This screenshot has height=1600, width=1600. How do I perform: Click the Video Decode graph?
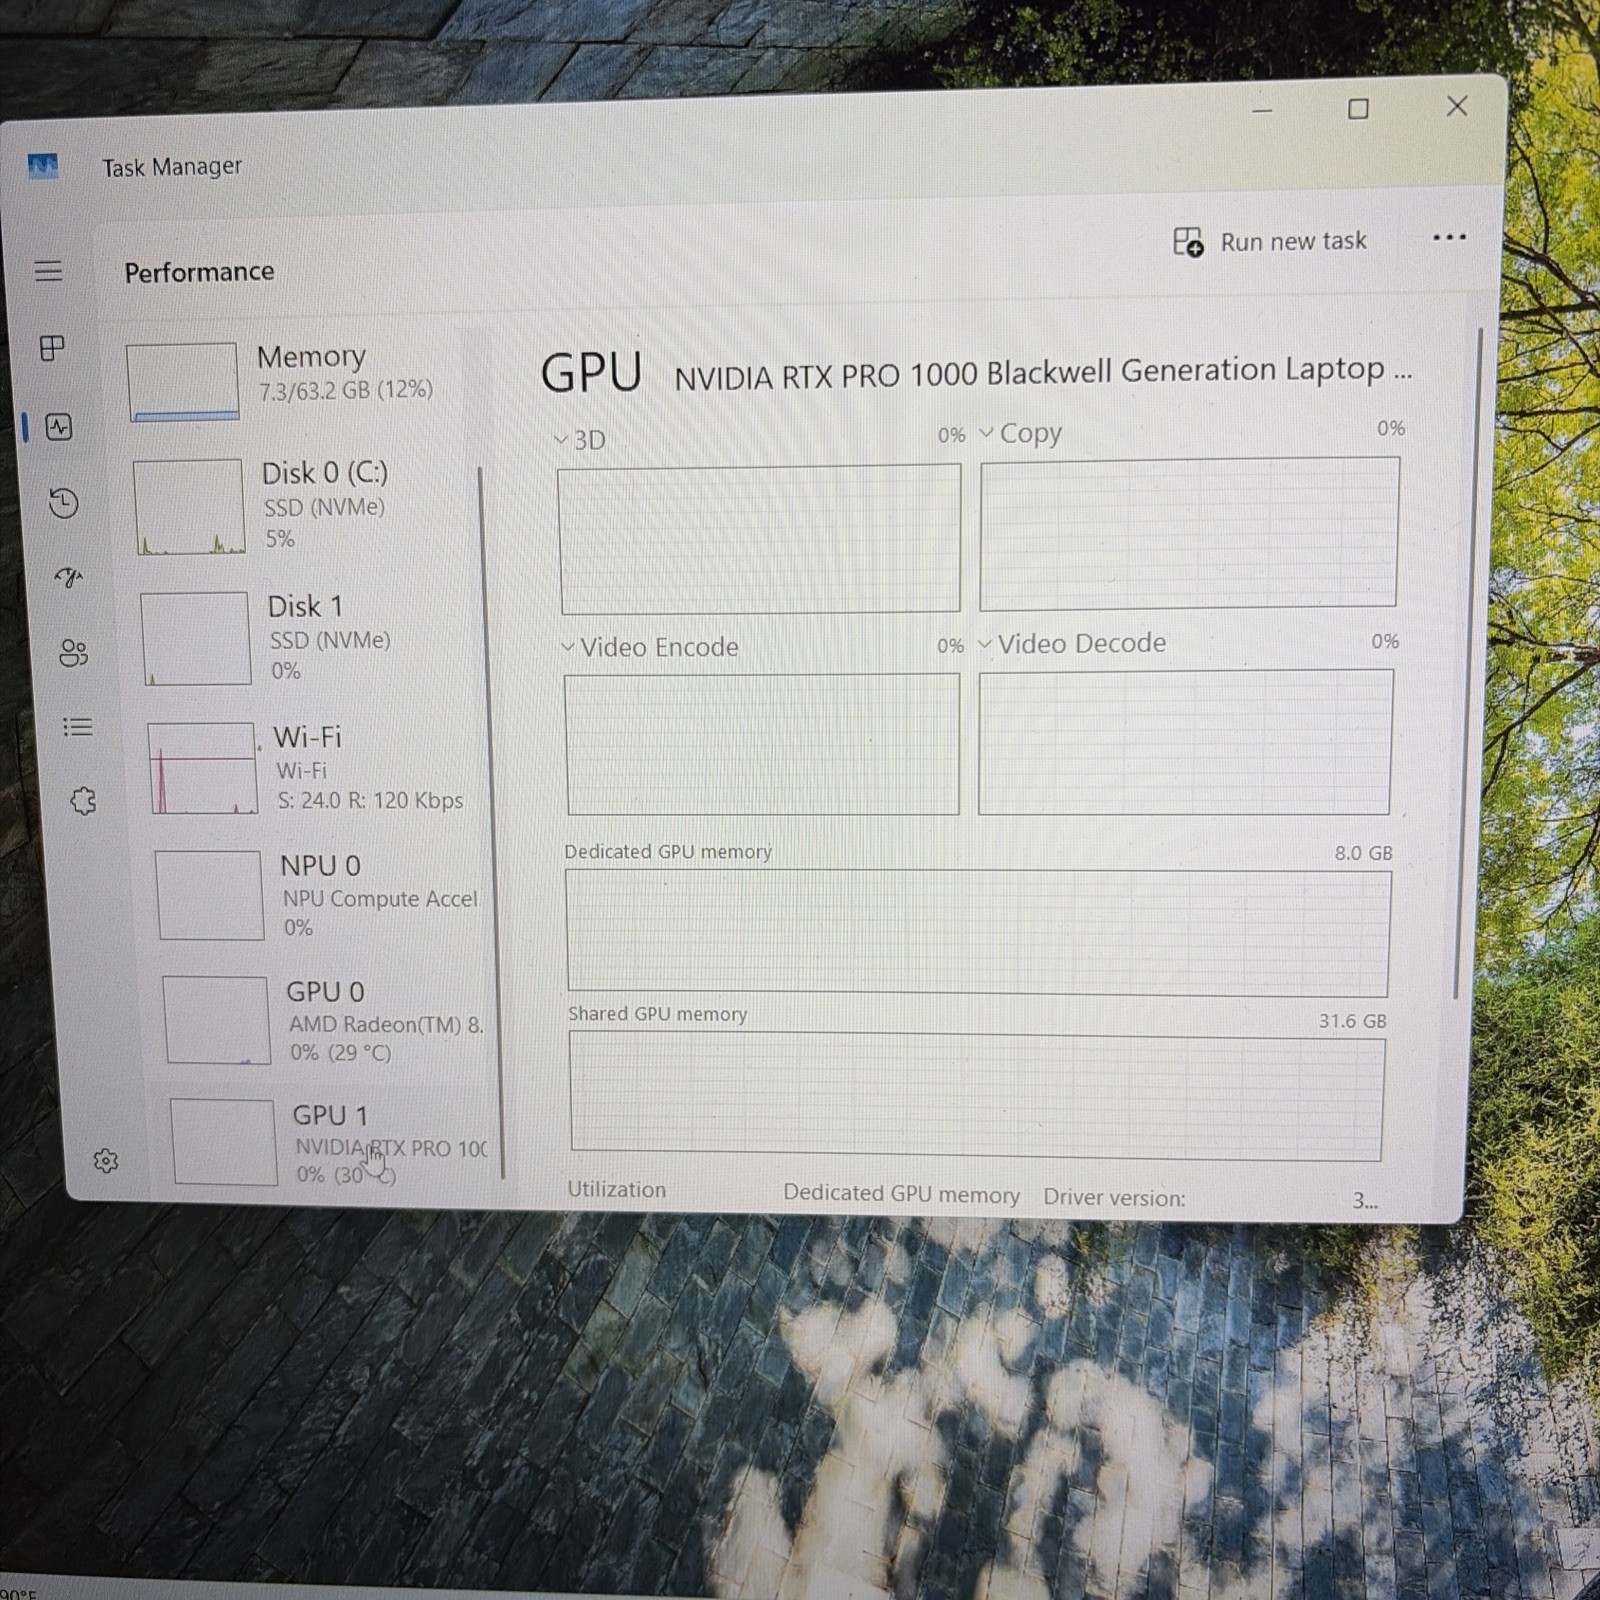pos(1186,742)
